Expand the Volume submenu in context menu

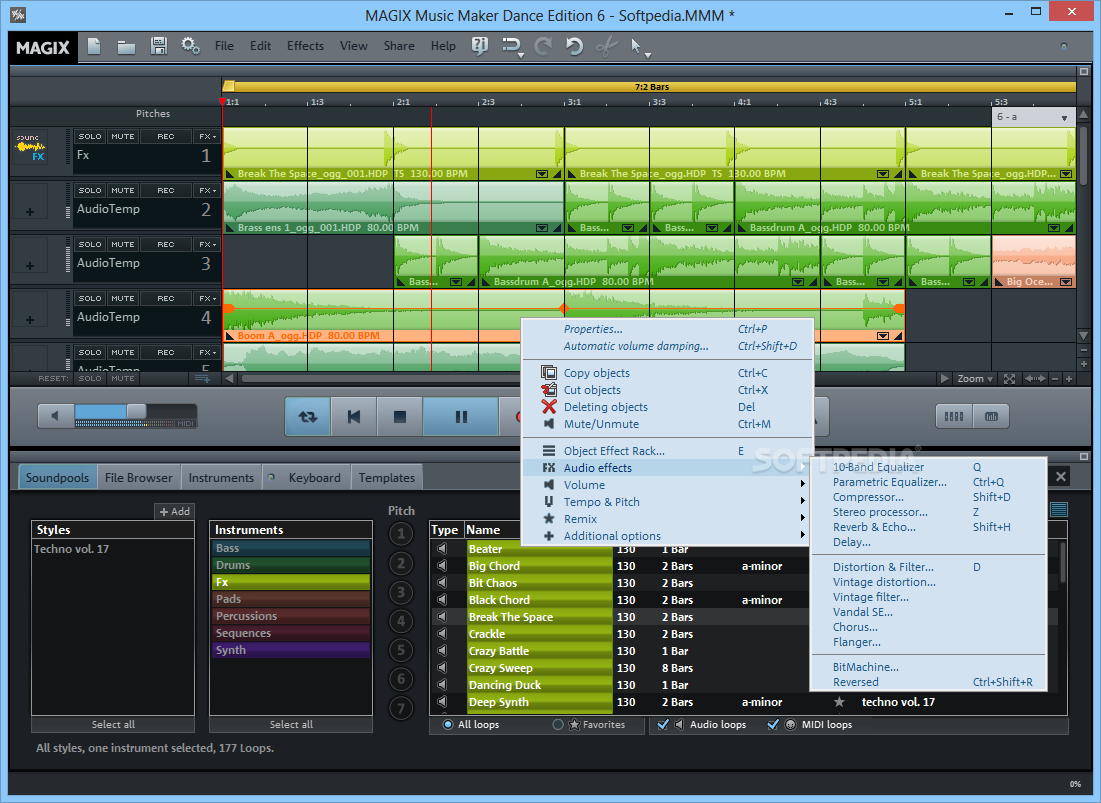pyautogui.click(x=668, y=485)
